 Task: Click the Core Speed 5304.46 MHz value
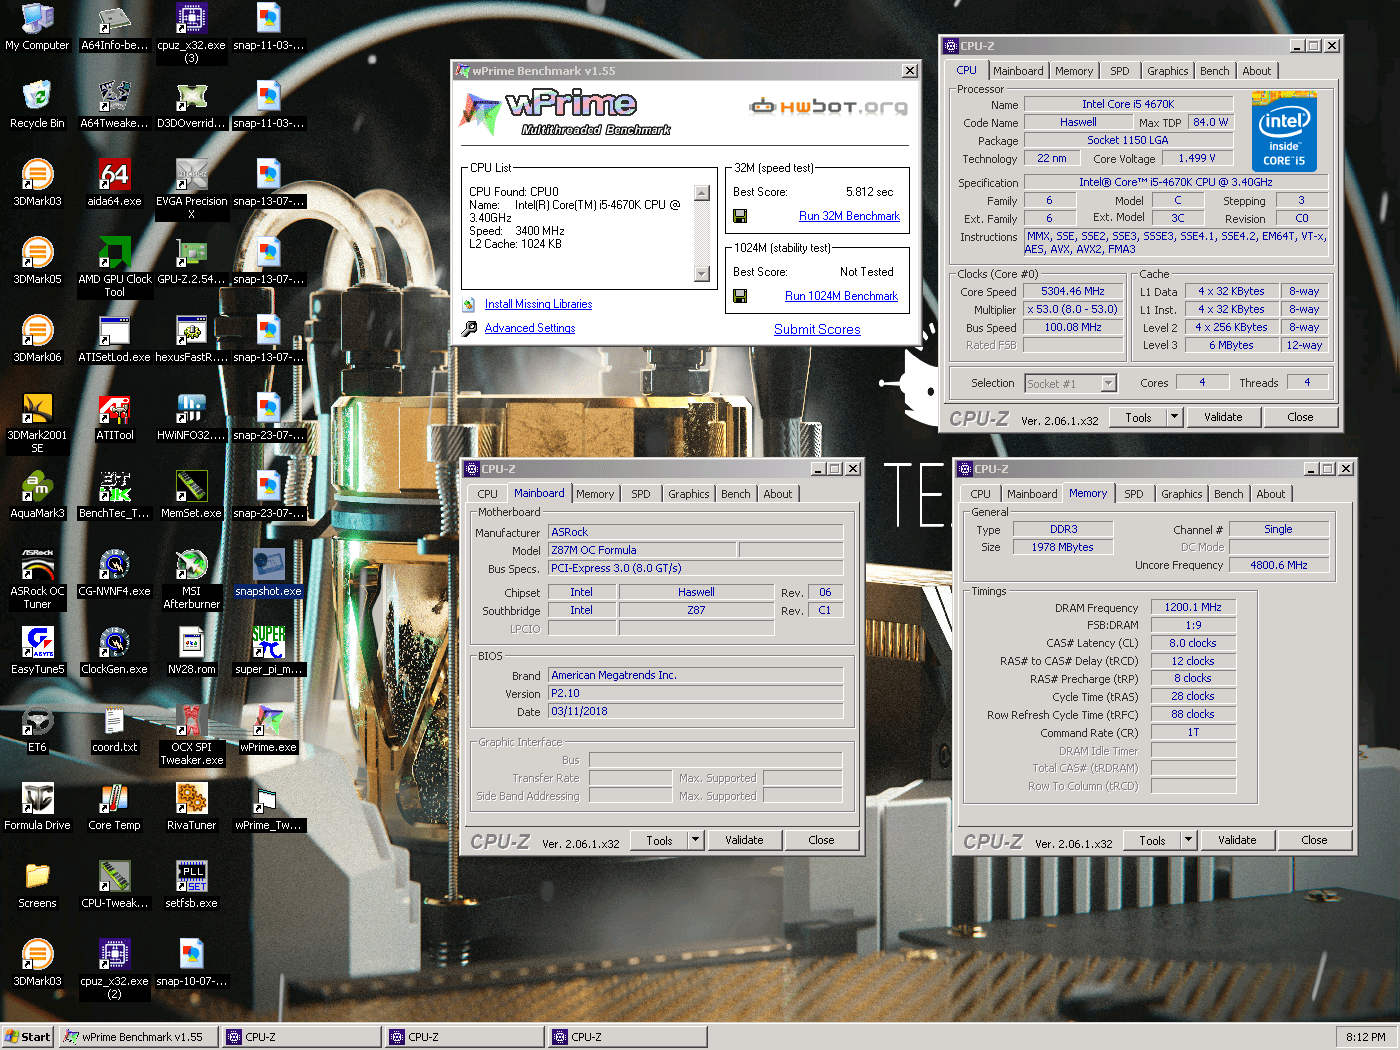(x=1073, y=291)
